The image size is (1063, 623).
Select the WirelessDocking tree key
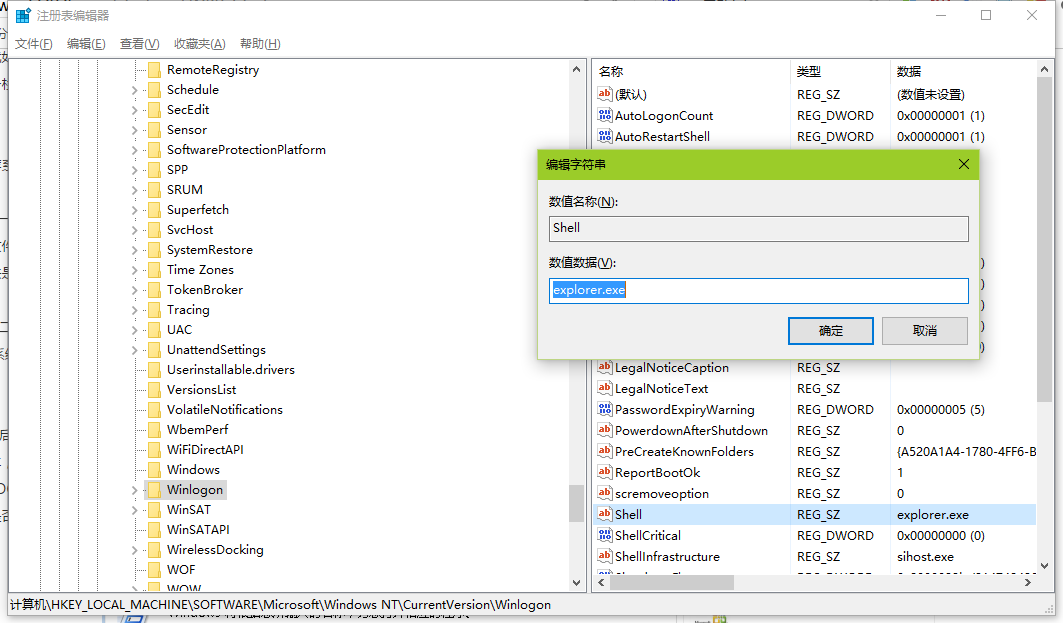[214, 550]
